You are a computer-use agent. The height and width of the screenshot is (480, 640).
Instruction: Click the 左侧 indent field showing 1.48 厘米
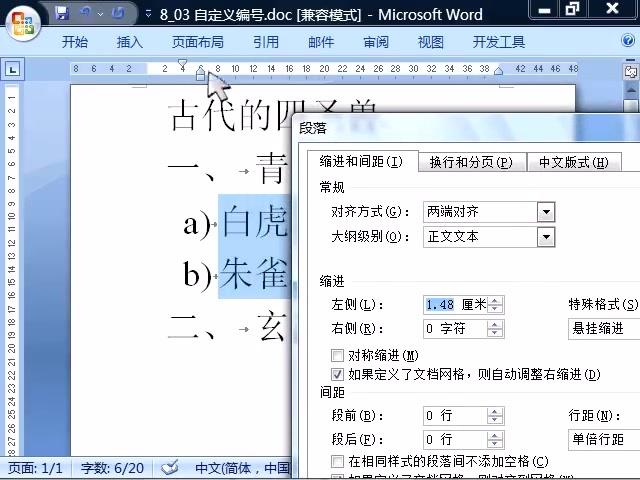click(456, 304)
